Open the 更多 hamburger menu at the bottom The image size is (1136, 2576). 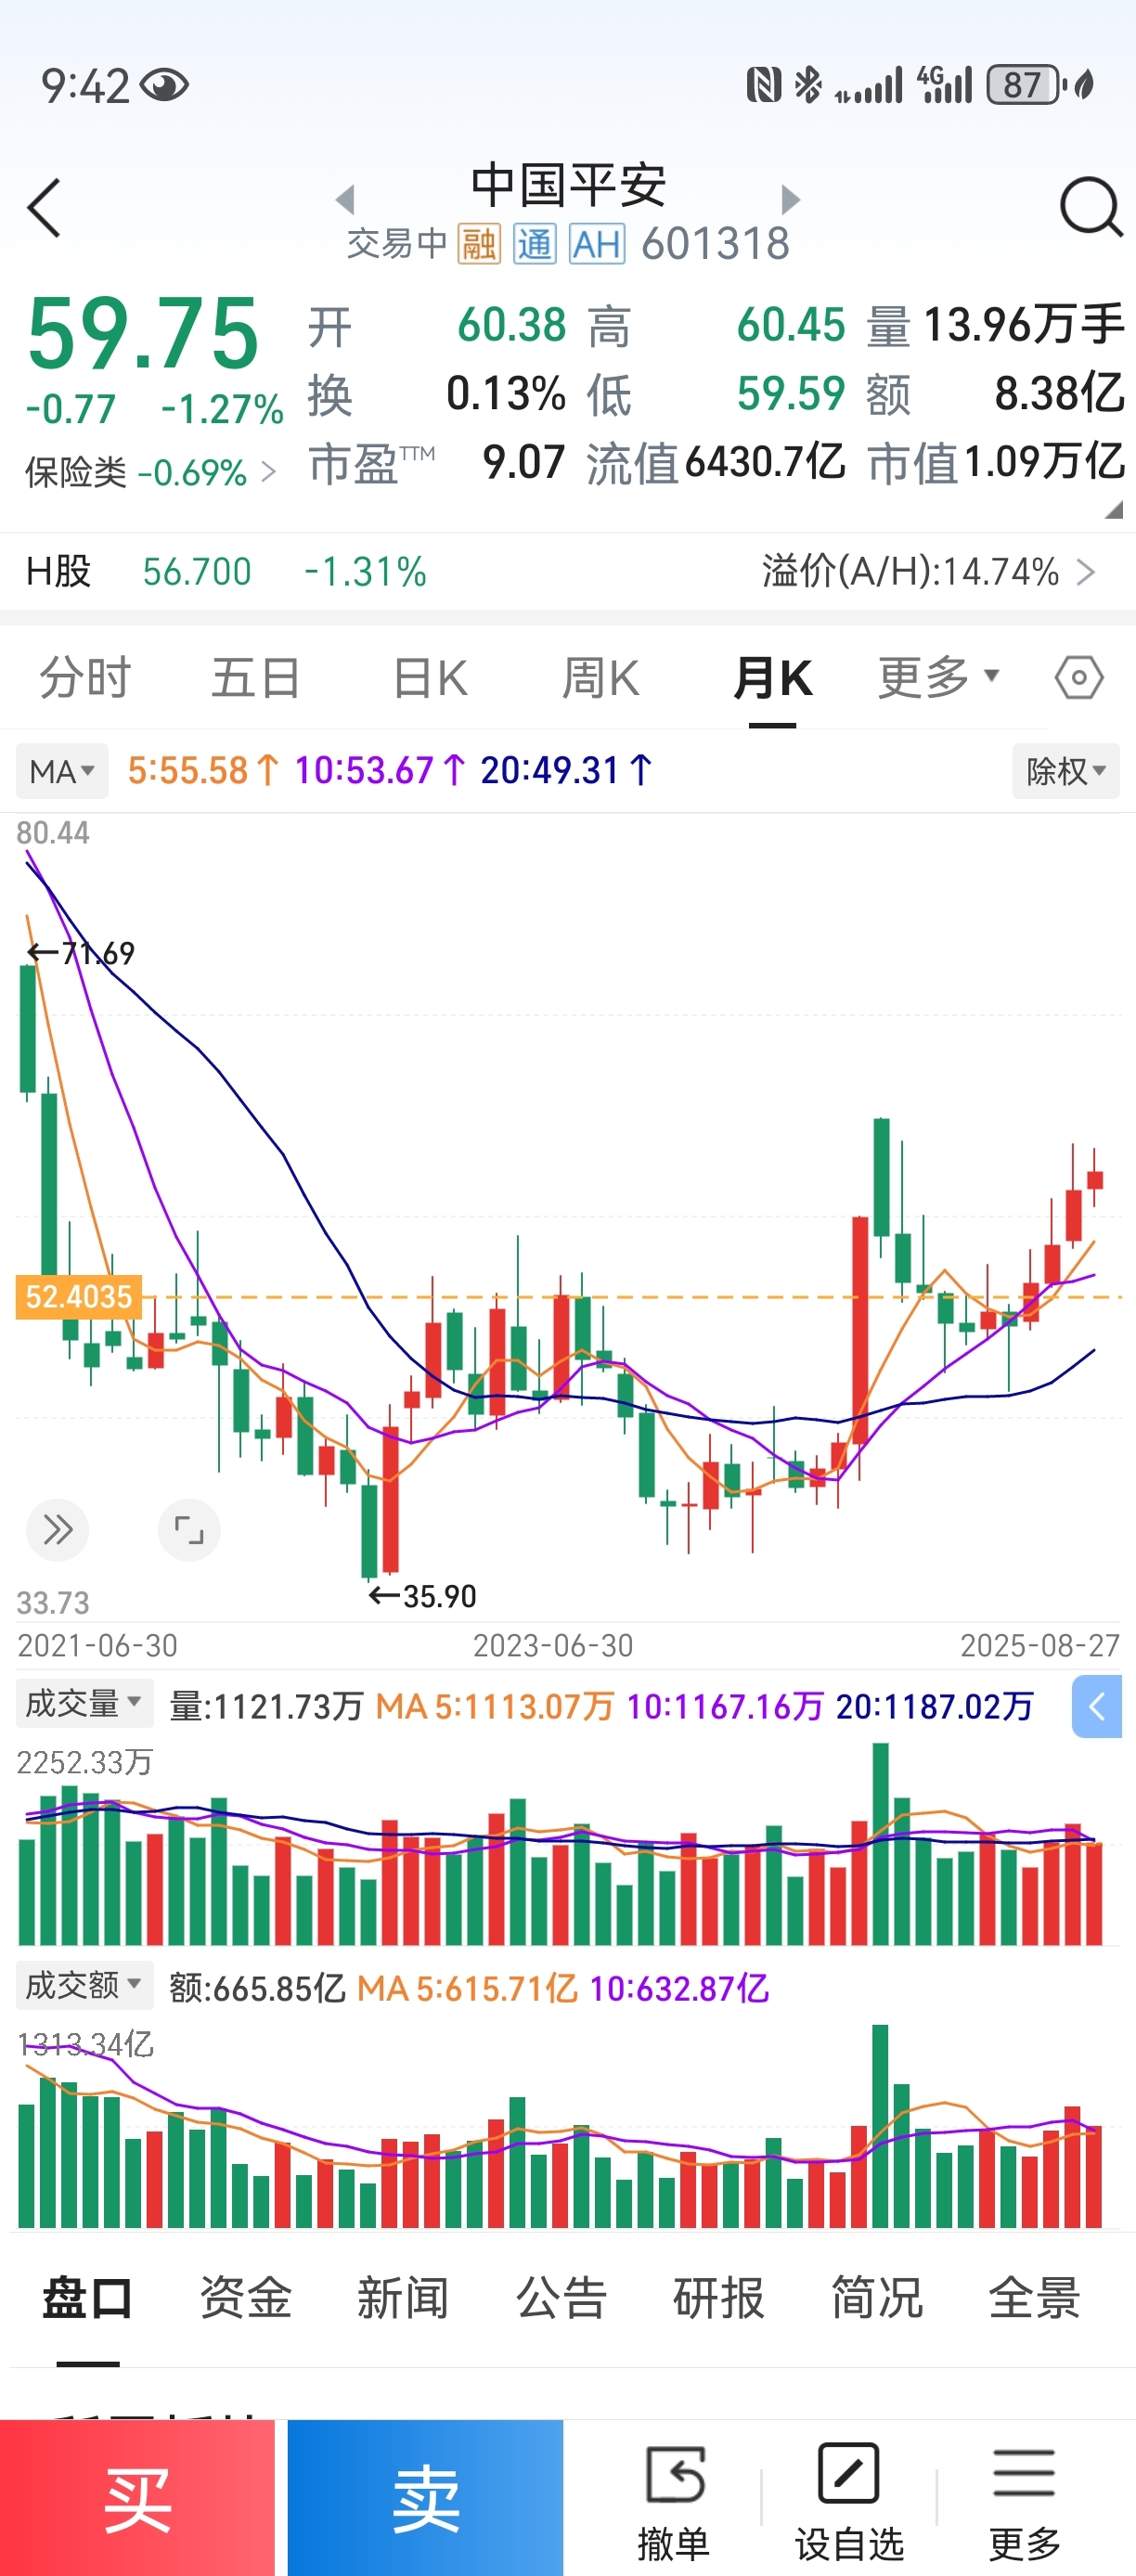pos(1024,2500)
